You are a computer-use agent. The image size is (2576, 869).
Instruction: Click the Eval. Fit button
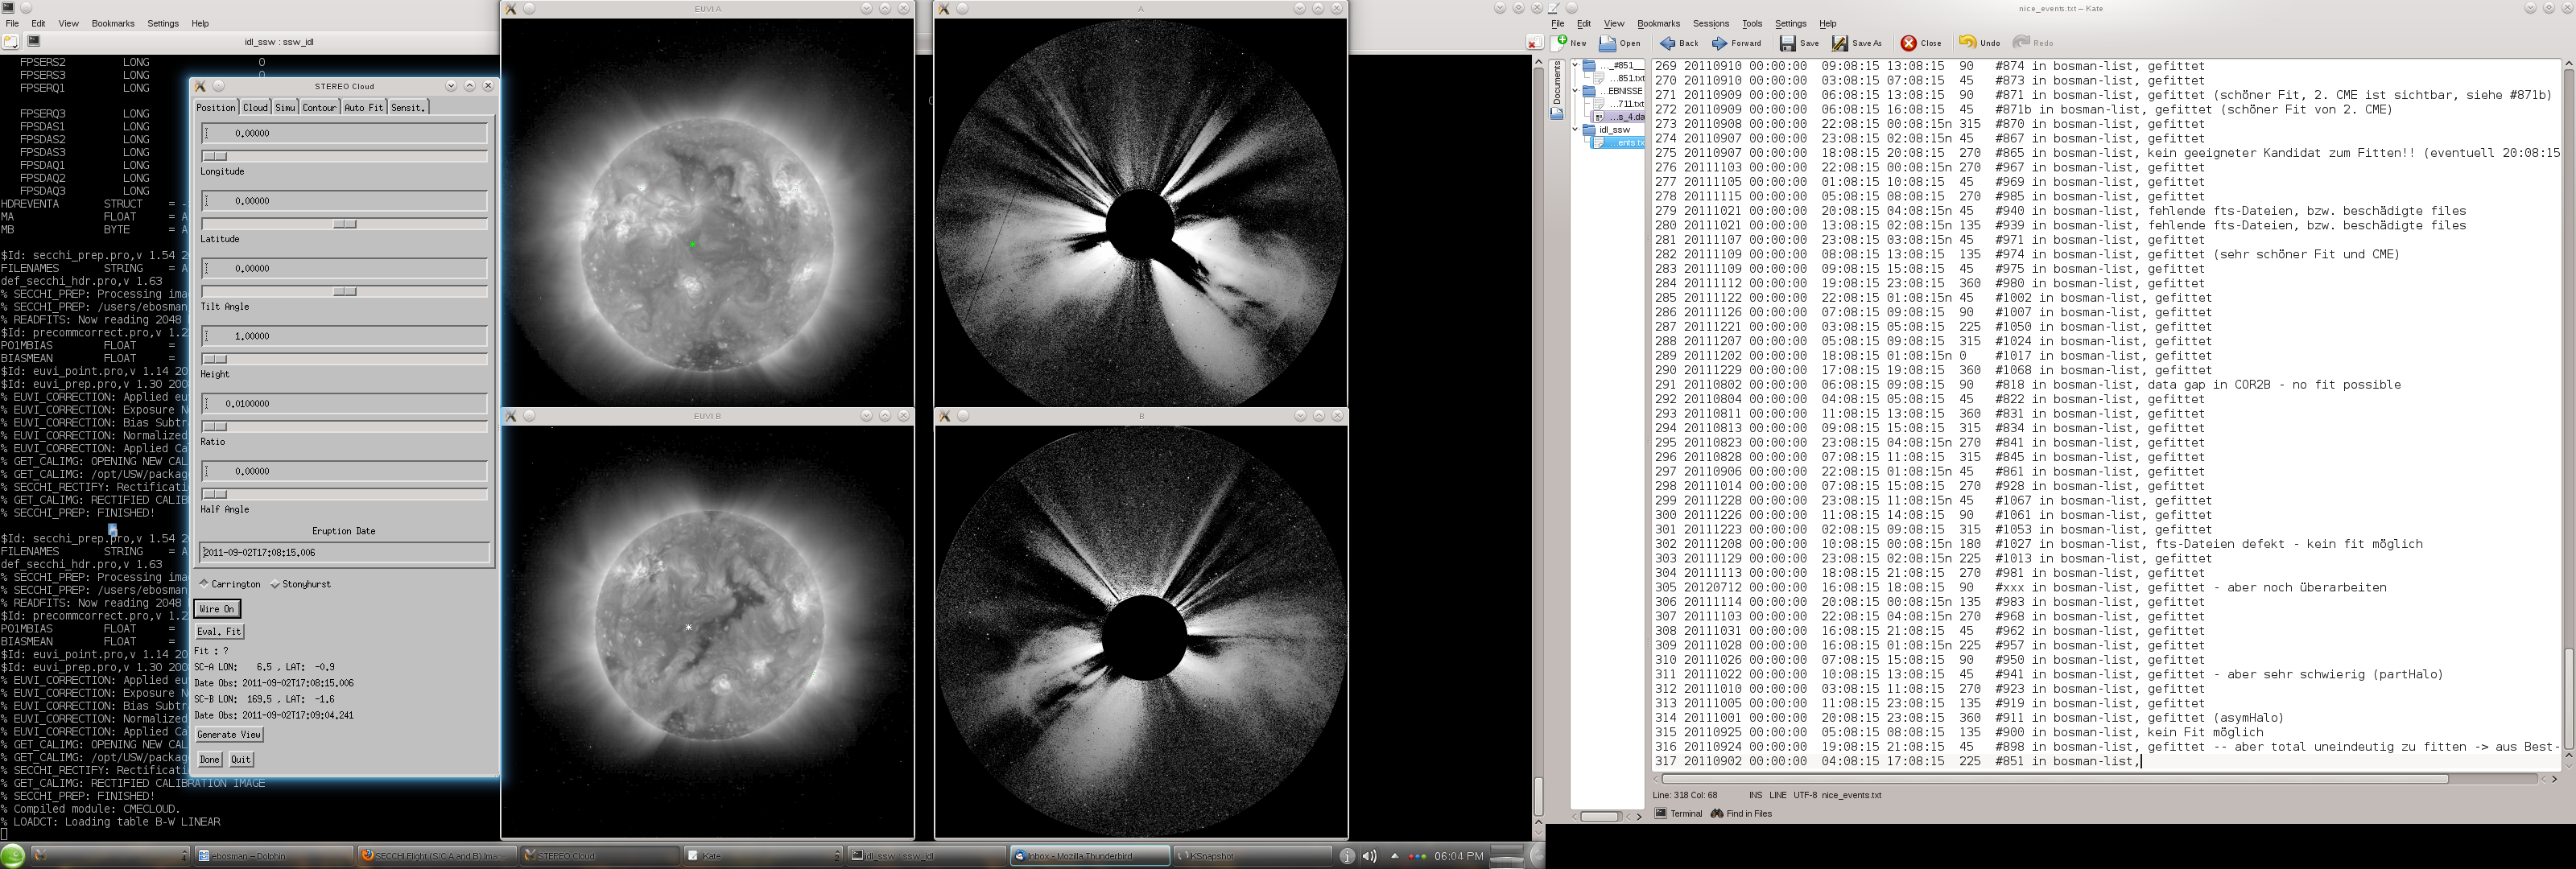click(219, 631)
